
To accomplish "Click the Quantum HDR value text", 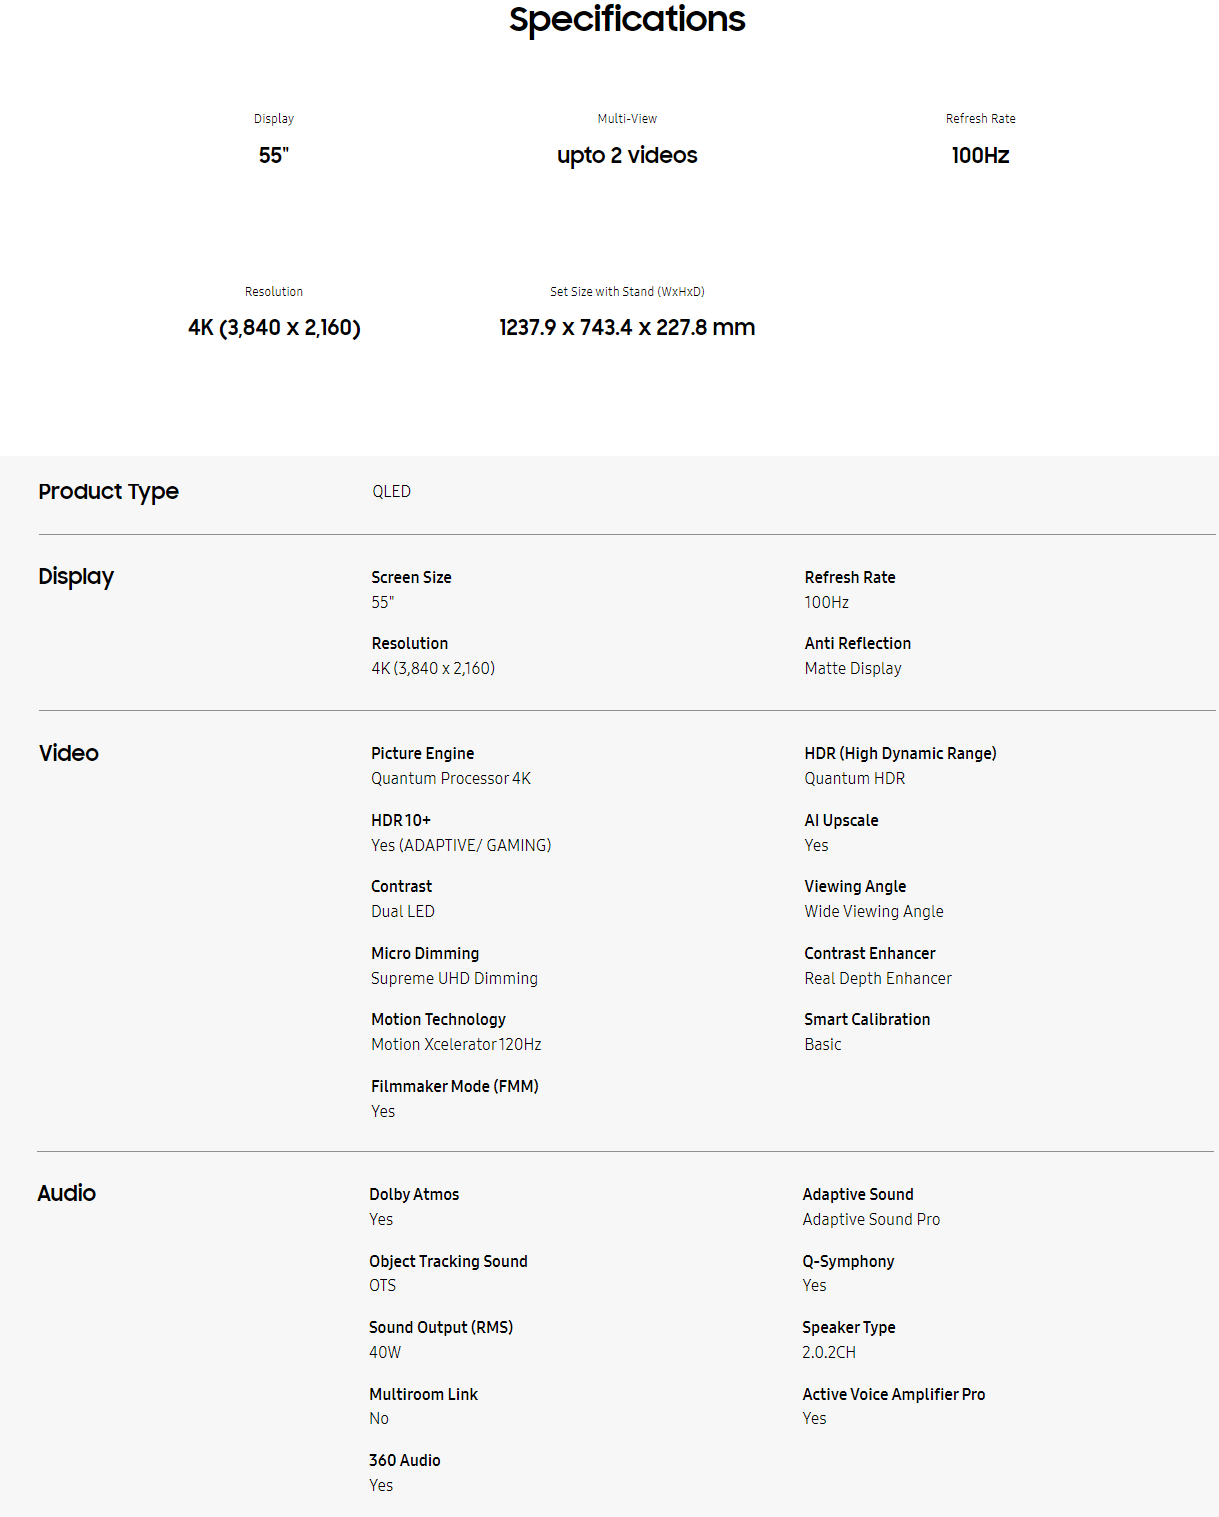I will pos(854,778).
